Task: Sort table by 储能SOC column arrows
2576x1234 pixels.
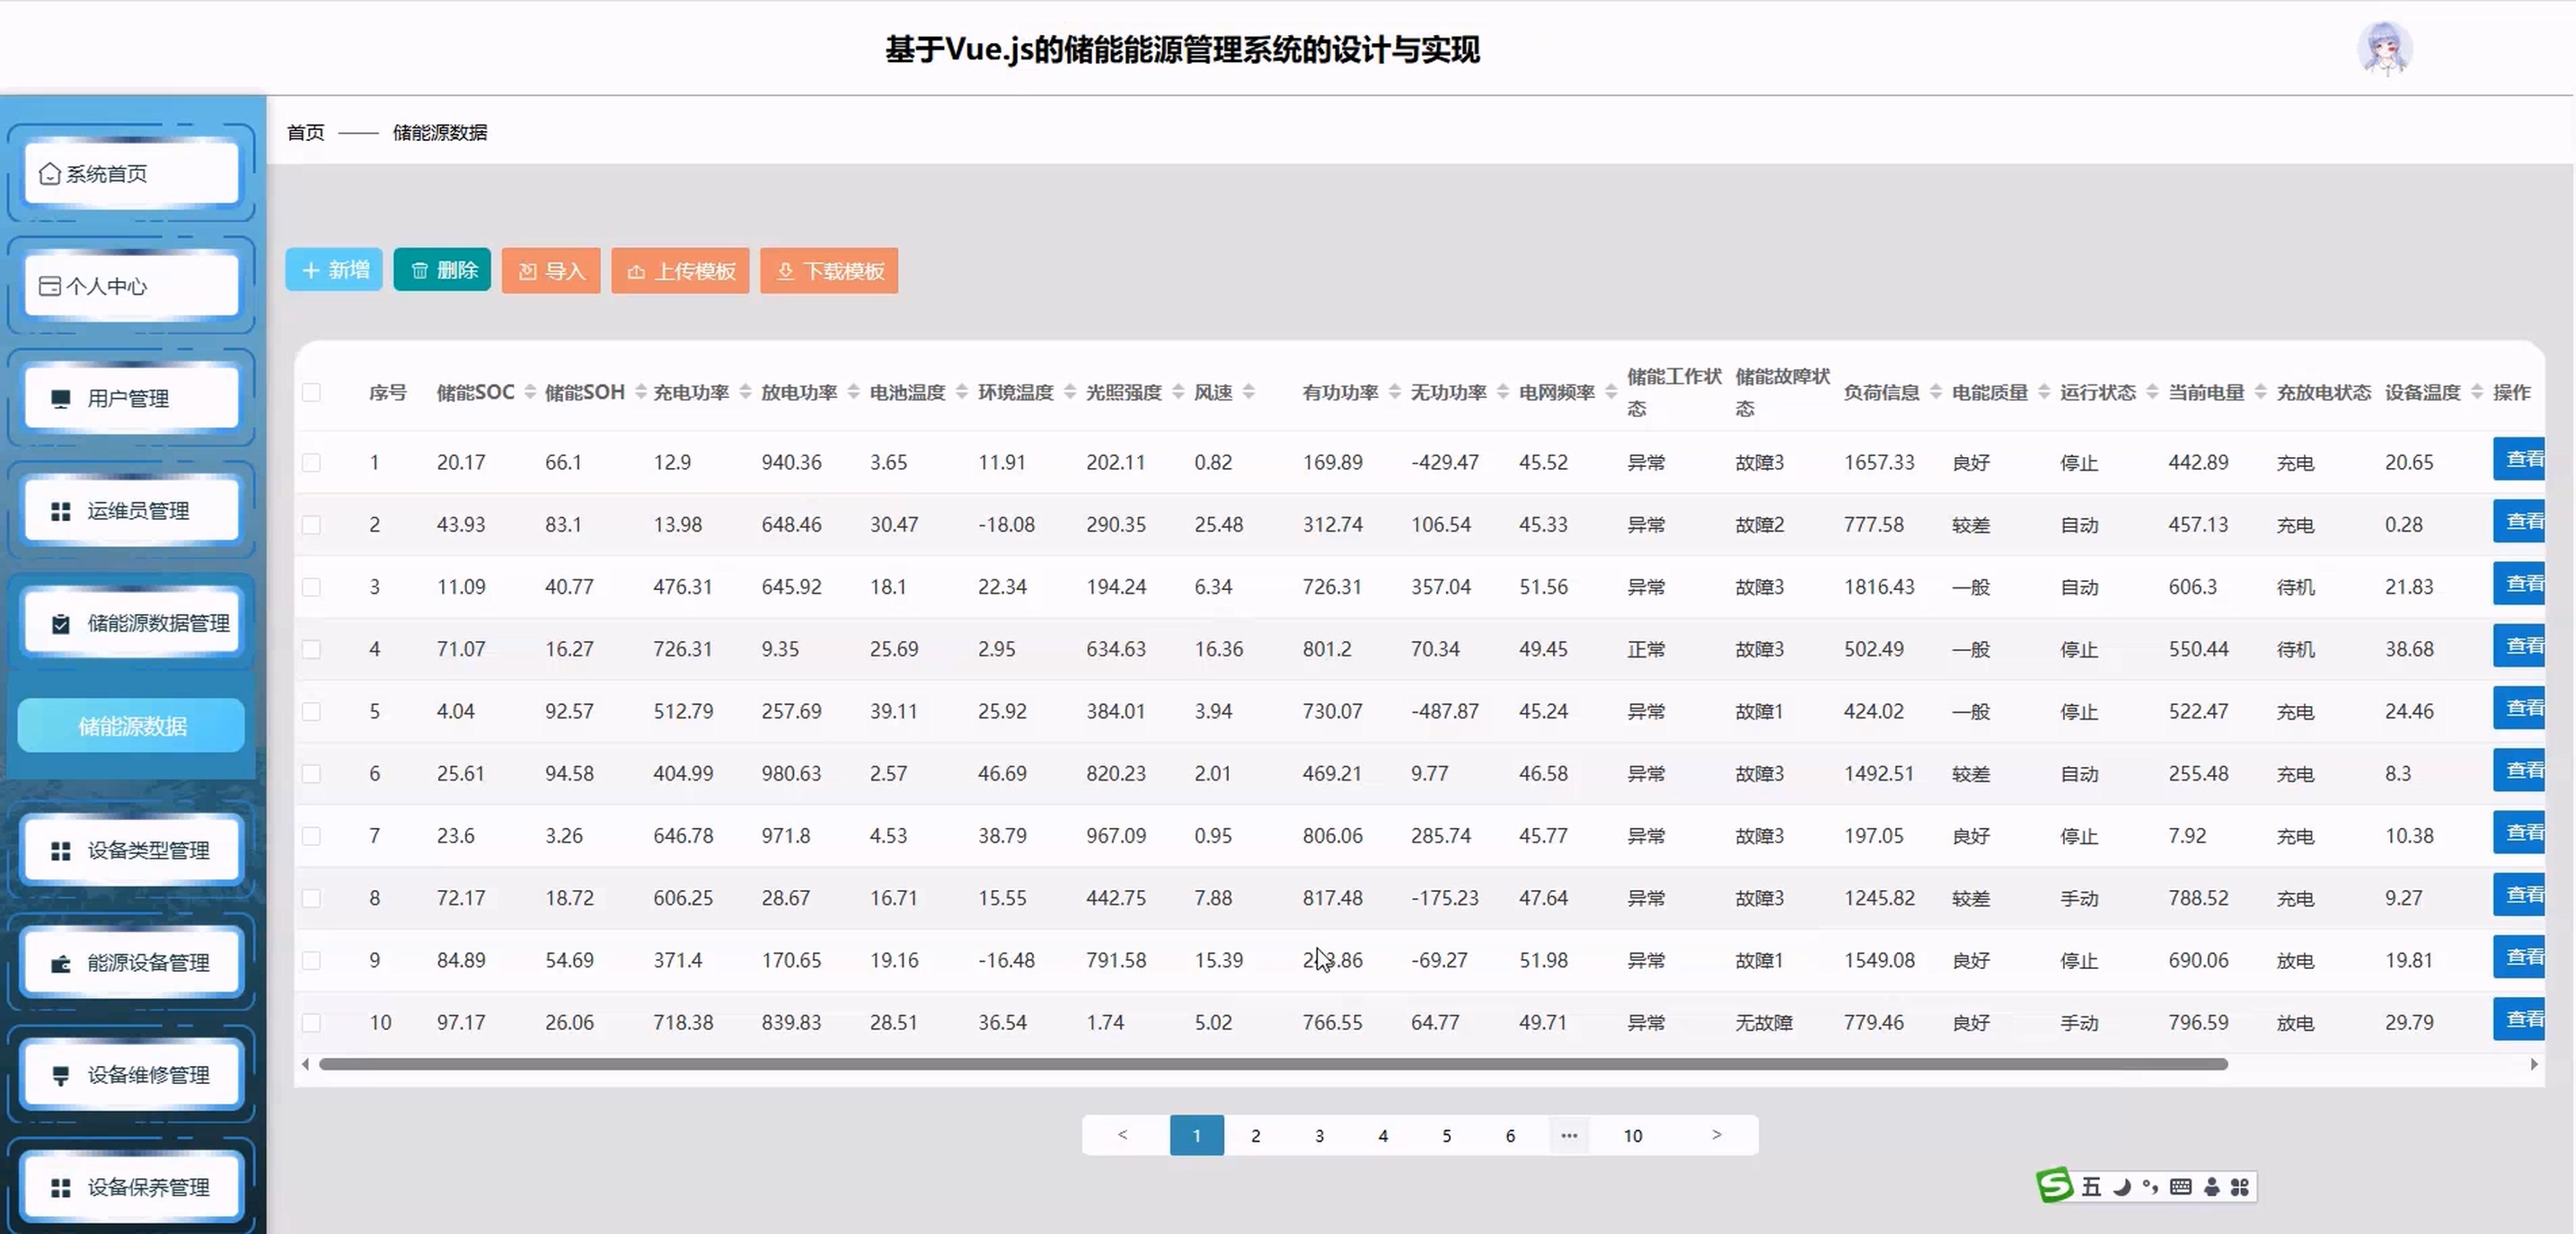Action: (530, 392)
